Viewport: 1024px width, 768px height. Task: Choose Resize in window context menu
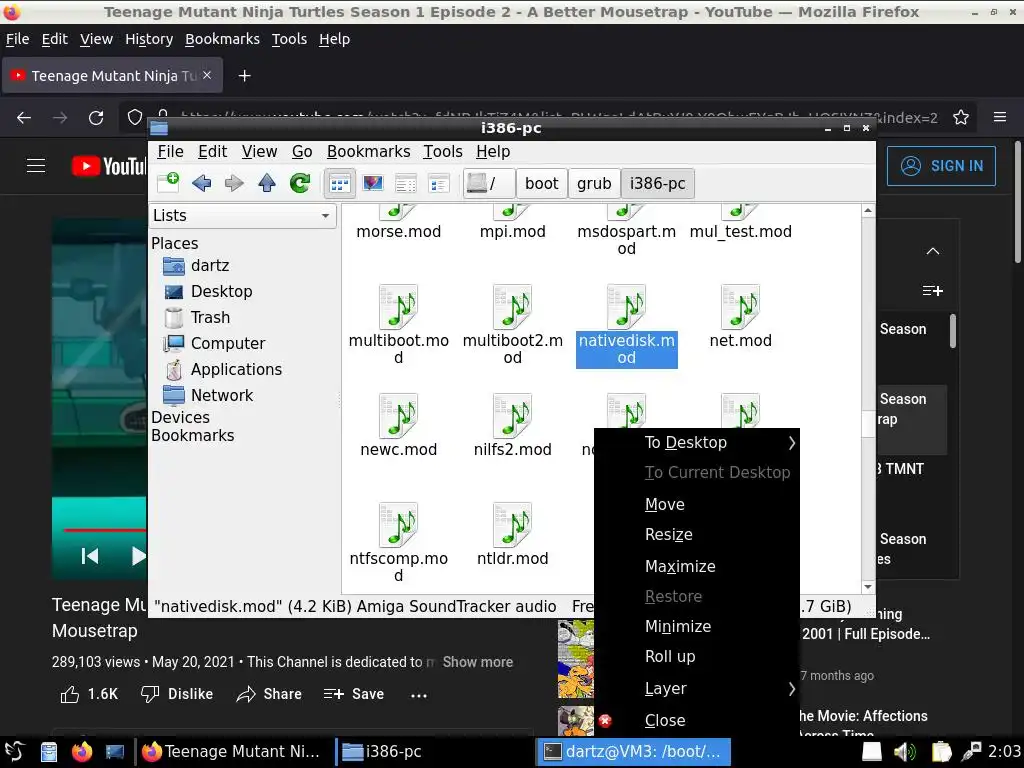tap(697, 535)
